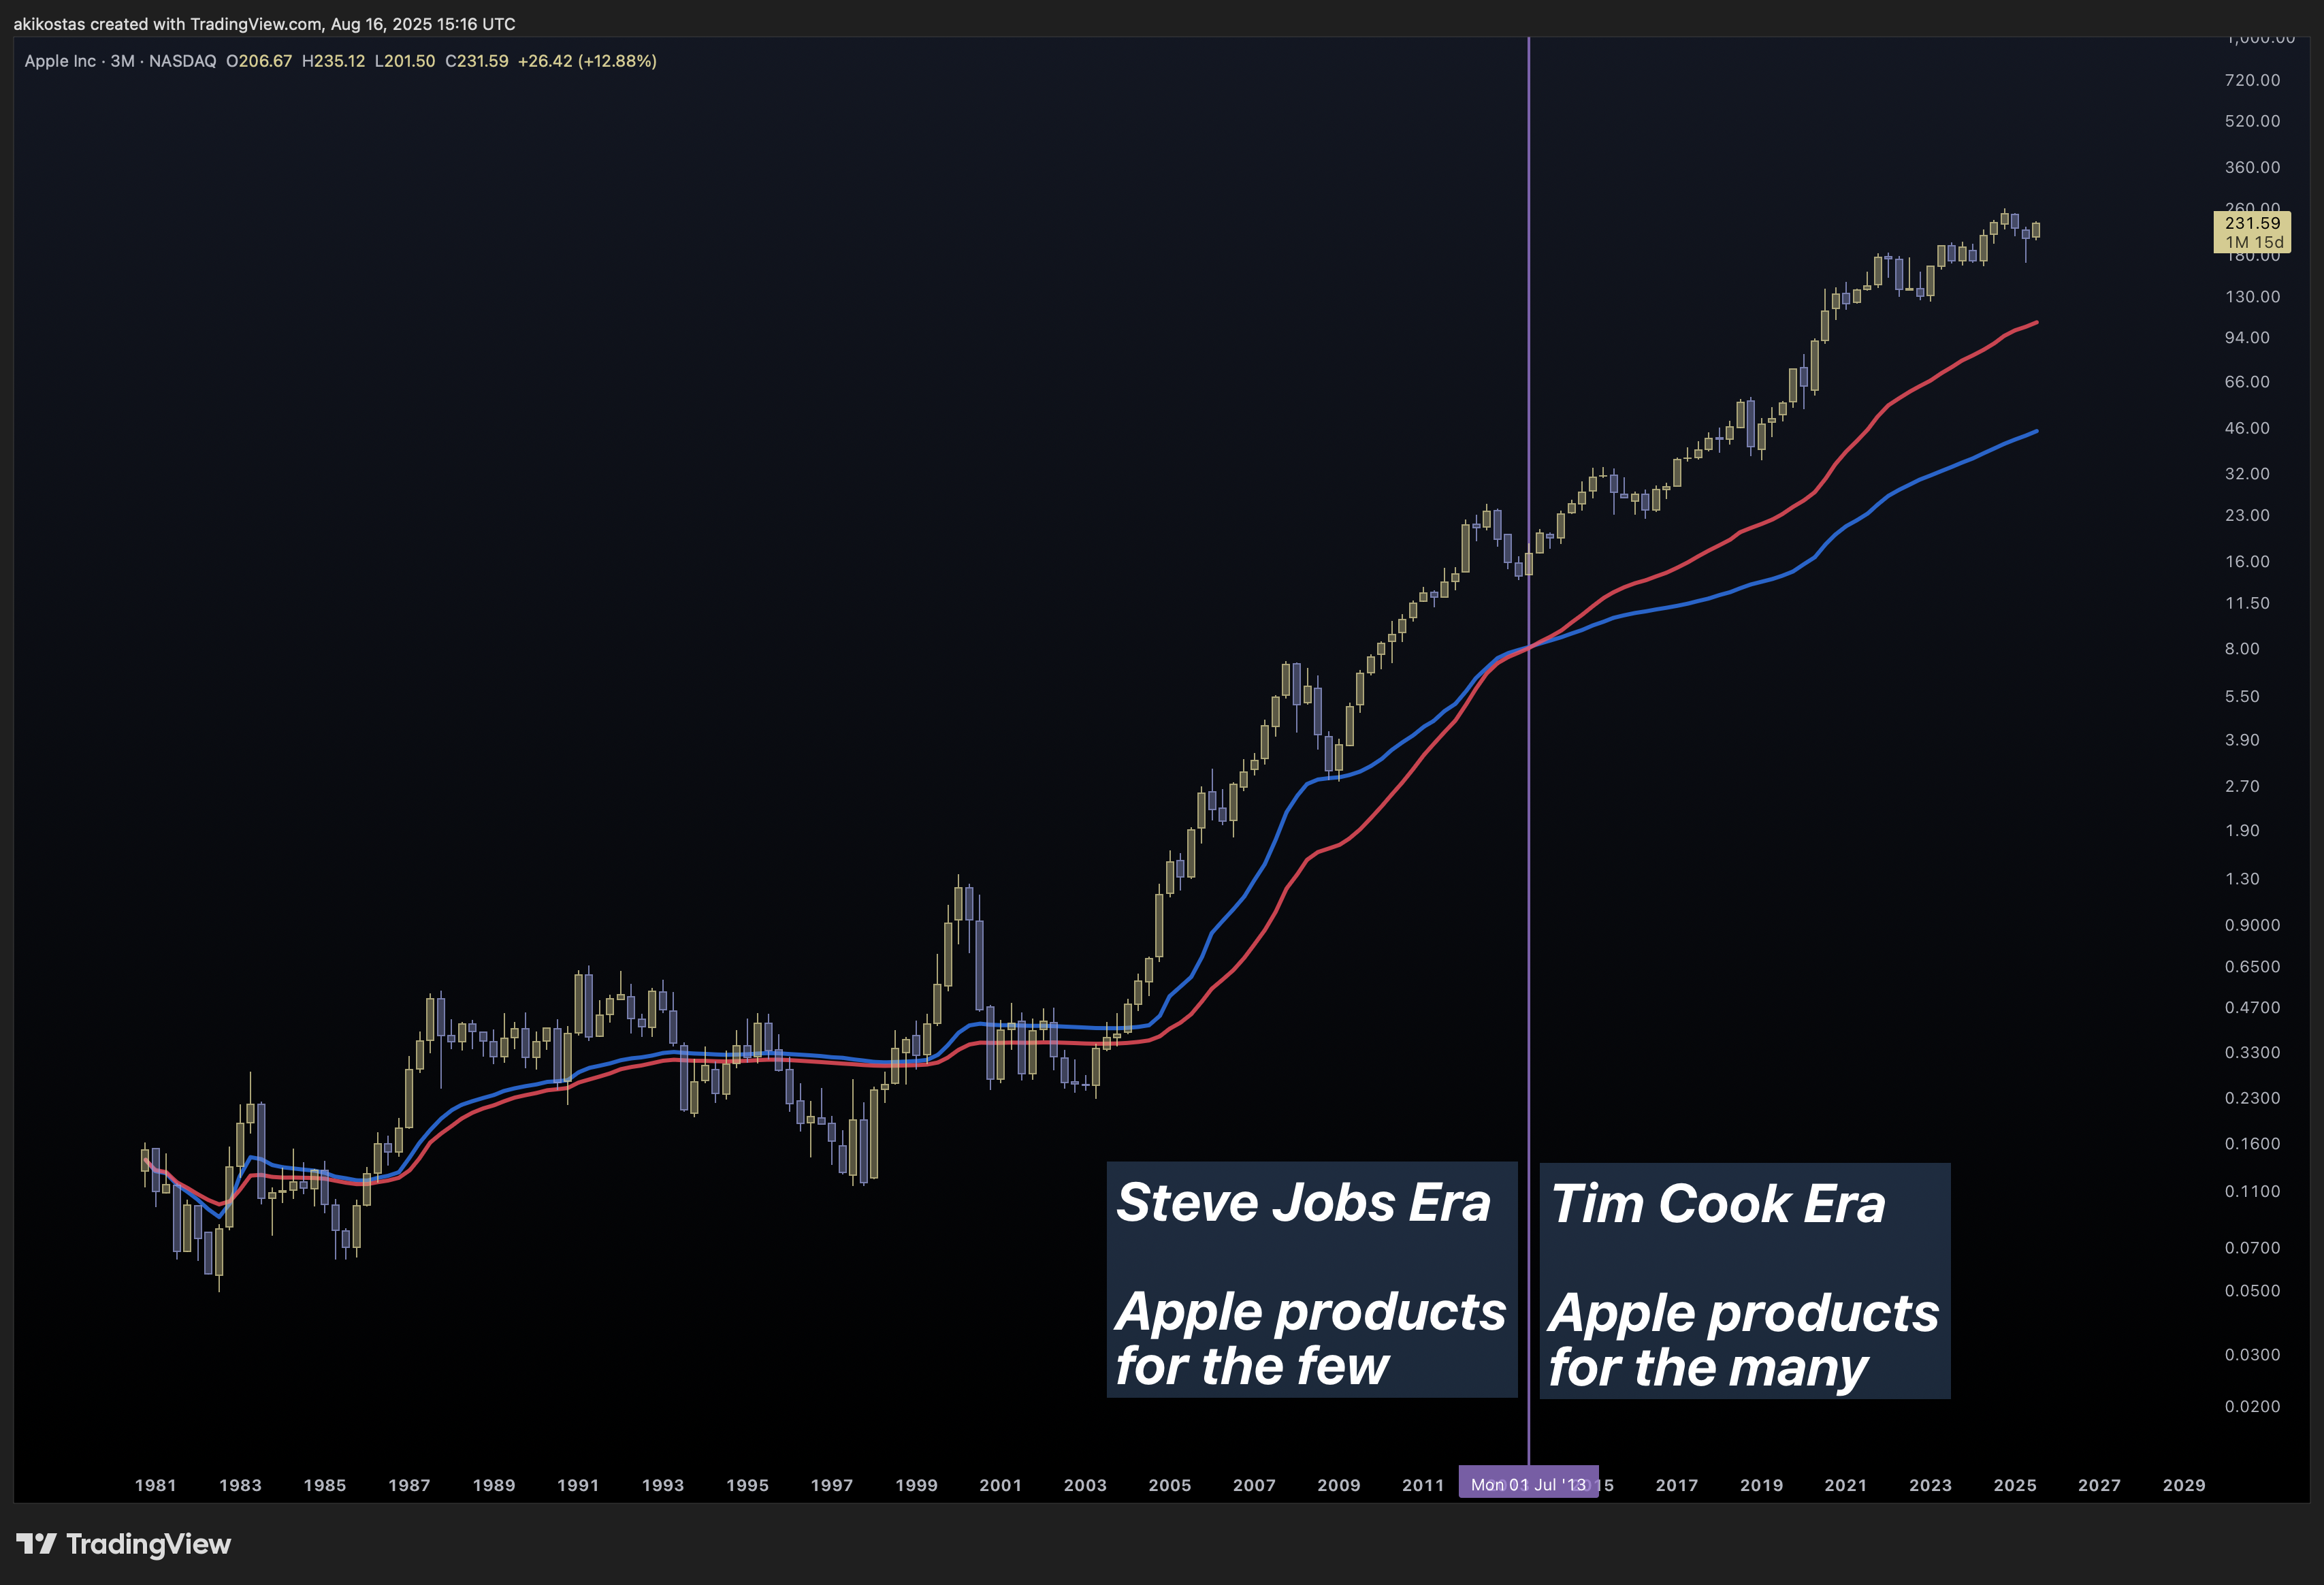
Task: Click the 1985 year label on time axis
Action: pyautogui.click(x=325, y=1486)
